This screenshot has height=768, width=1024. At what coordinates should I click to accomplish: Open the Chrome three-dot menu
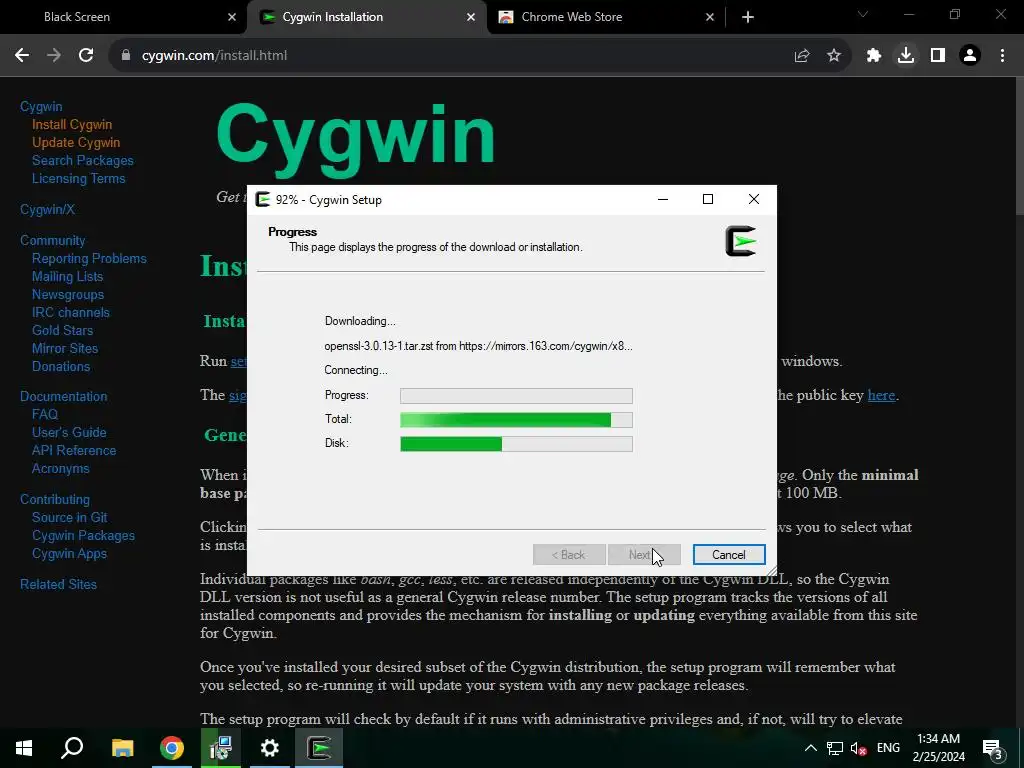(x=1002, y=56)
